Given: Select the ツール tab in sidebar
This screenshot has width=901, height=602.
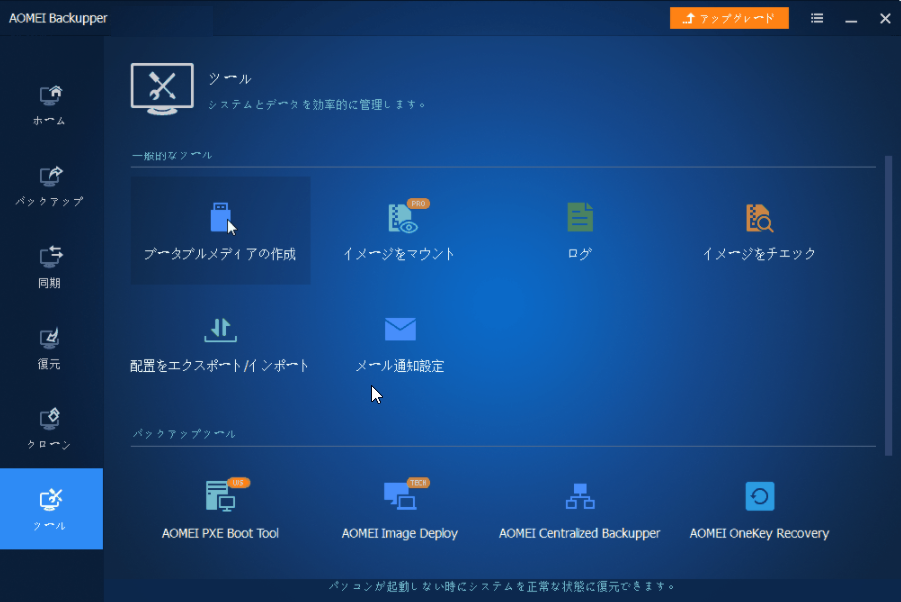Looking at the screenshot, I should (x=51, y=508).
